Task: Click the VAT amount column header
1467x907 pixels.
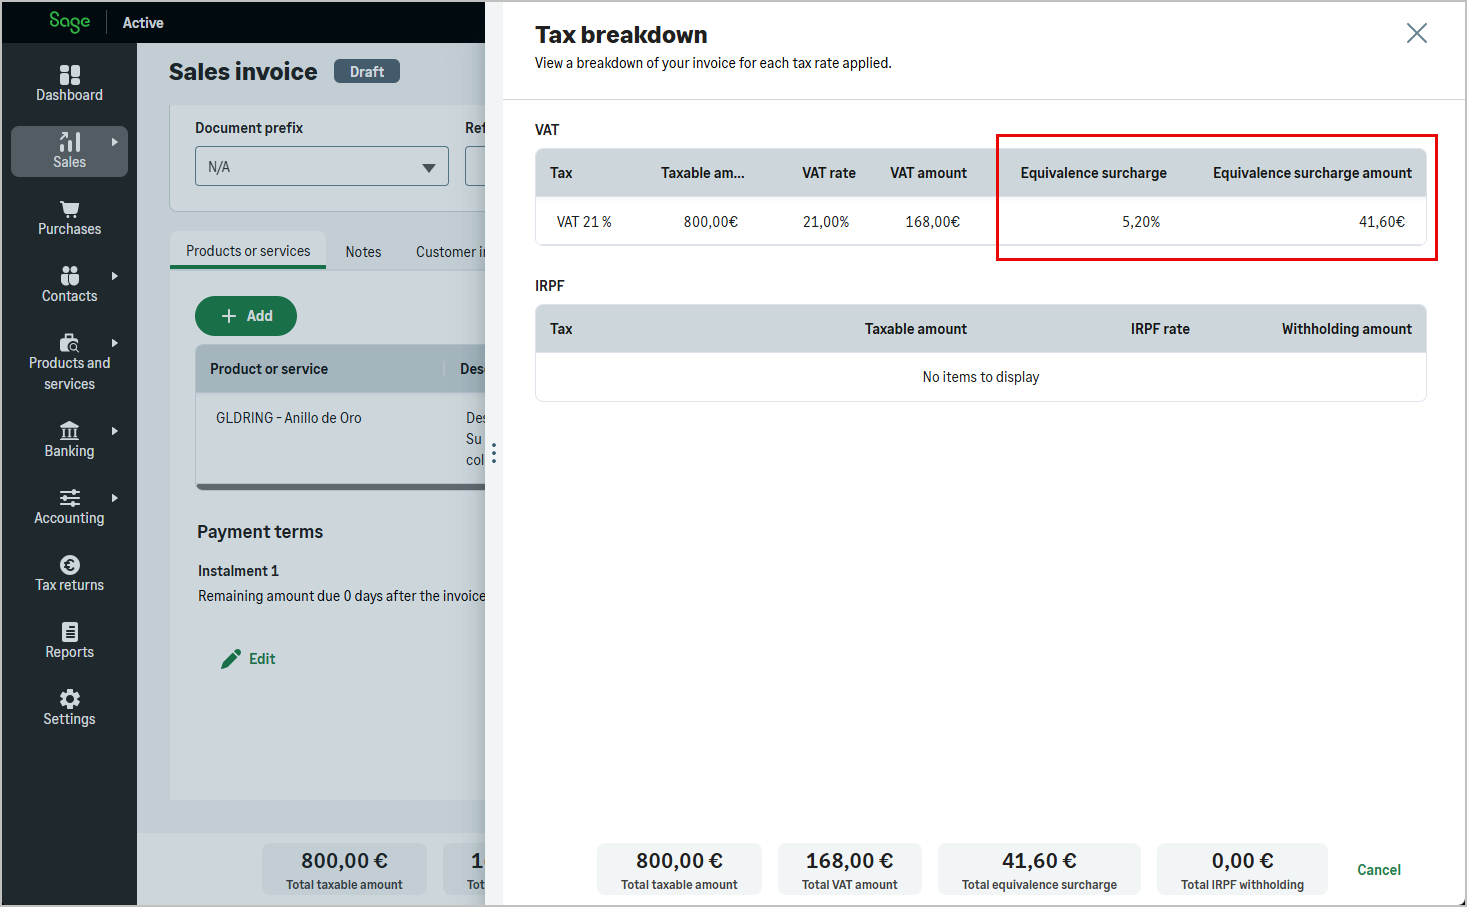Action: click(929, 173)
